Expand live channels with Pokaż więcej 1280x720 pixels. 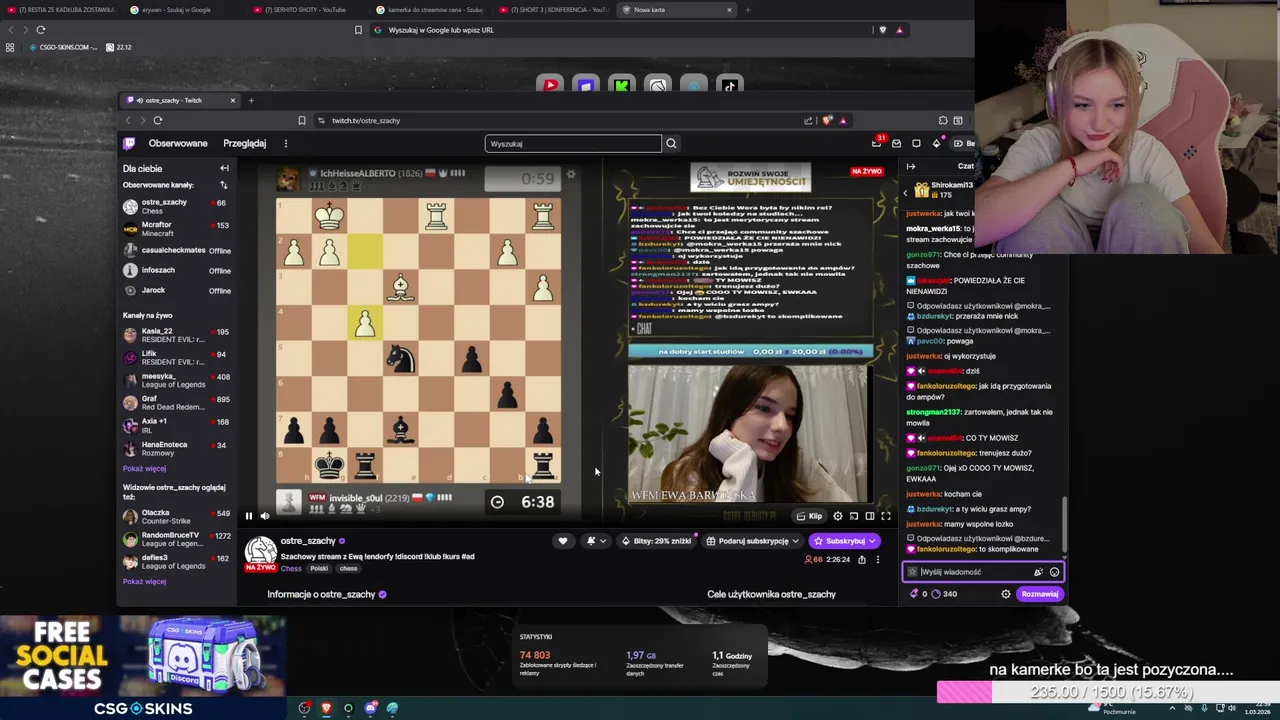click(x=144, y=468)
